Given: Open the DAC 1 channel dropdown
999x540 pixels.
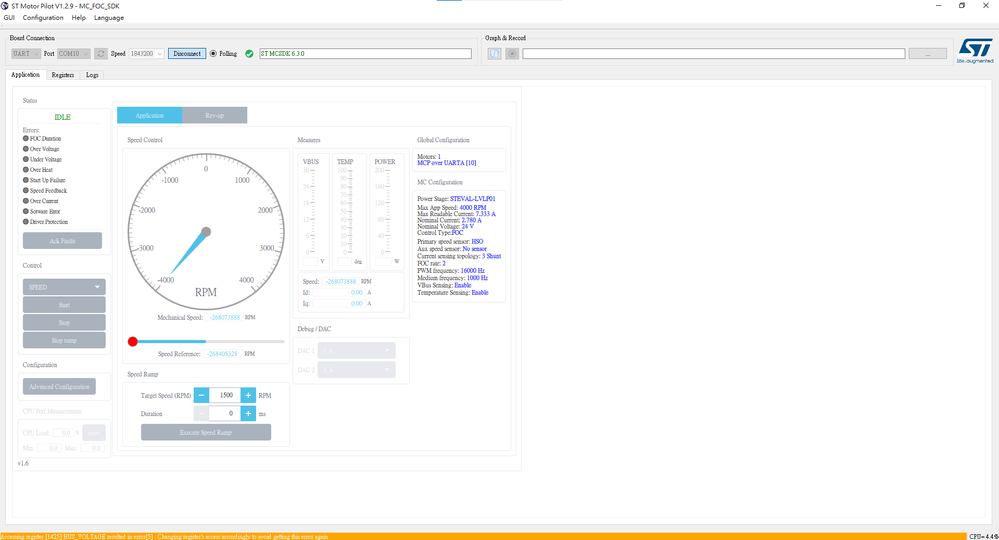Looking at the screenshot, I should coord(356,350).
